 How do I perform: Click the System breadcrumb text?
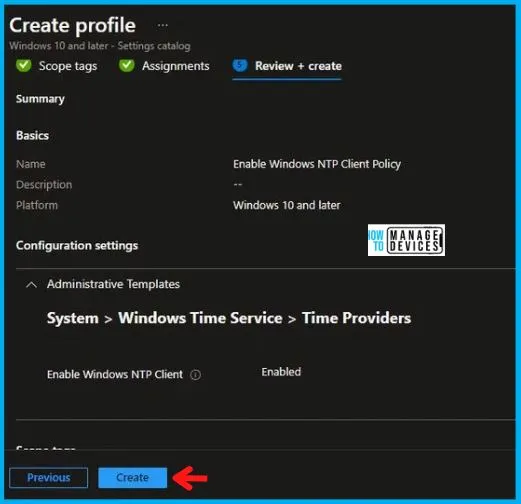point(73,318)
